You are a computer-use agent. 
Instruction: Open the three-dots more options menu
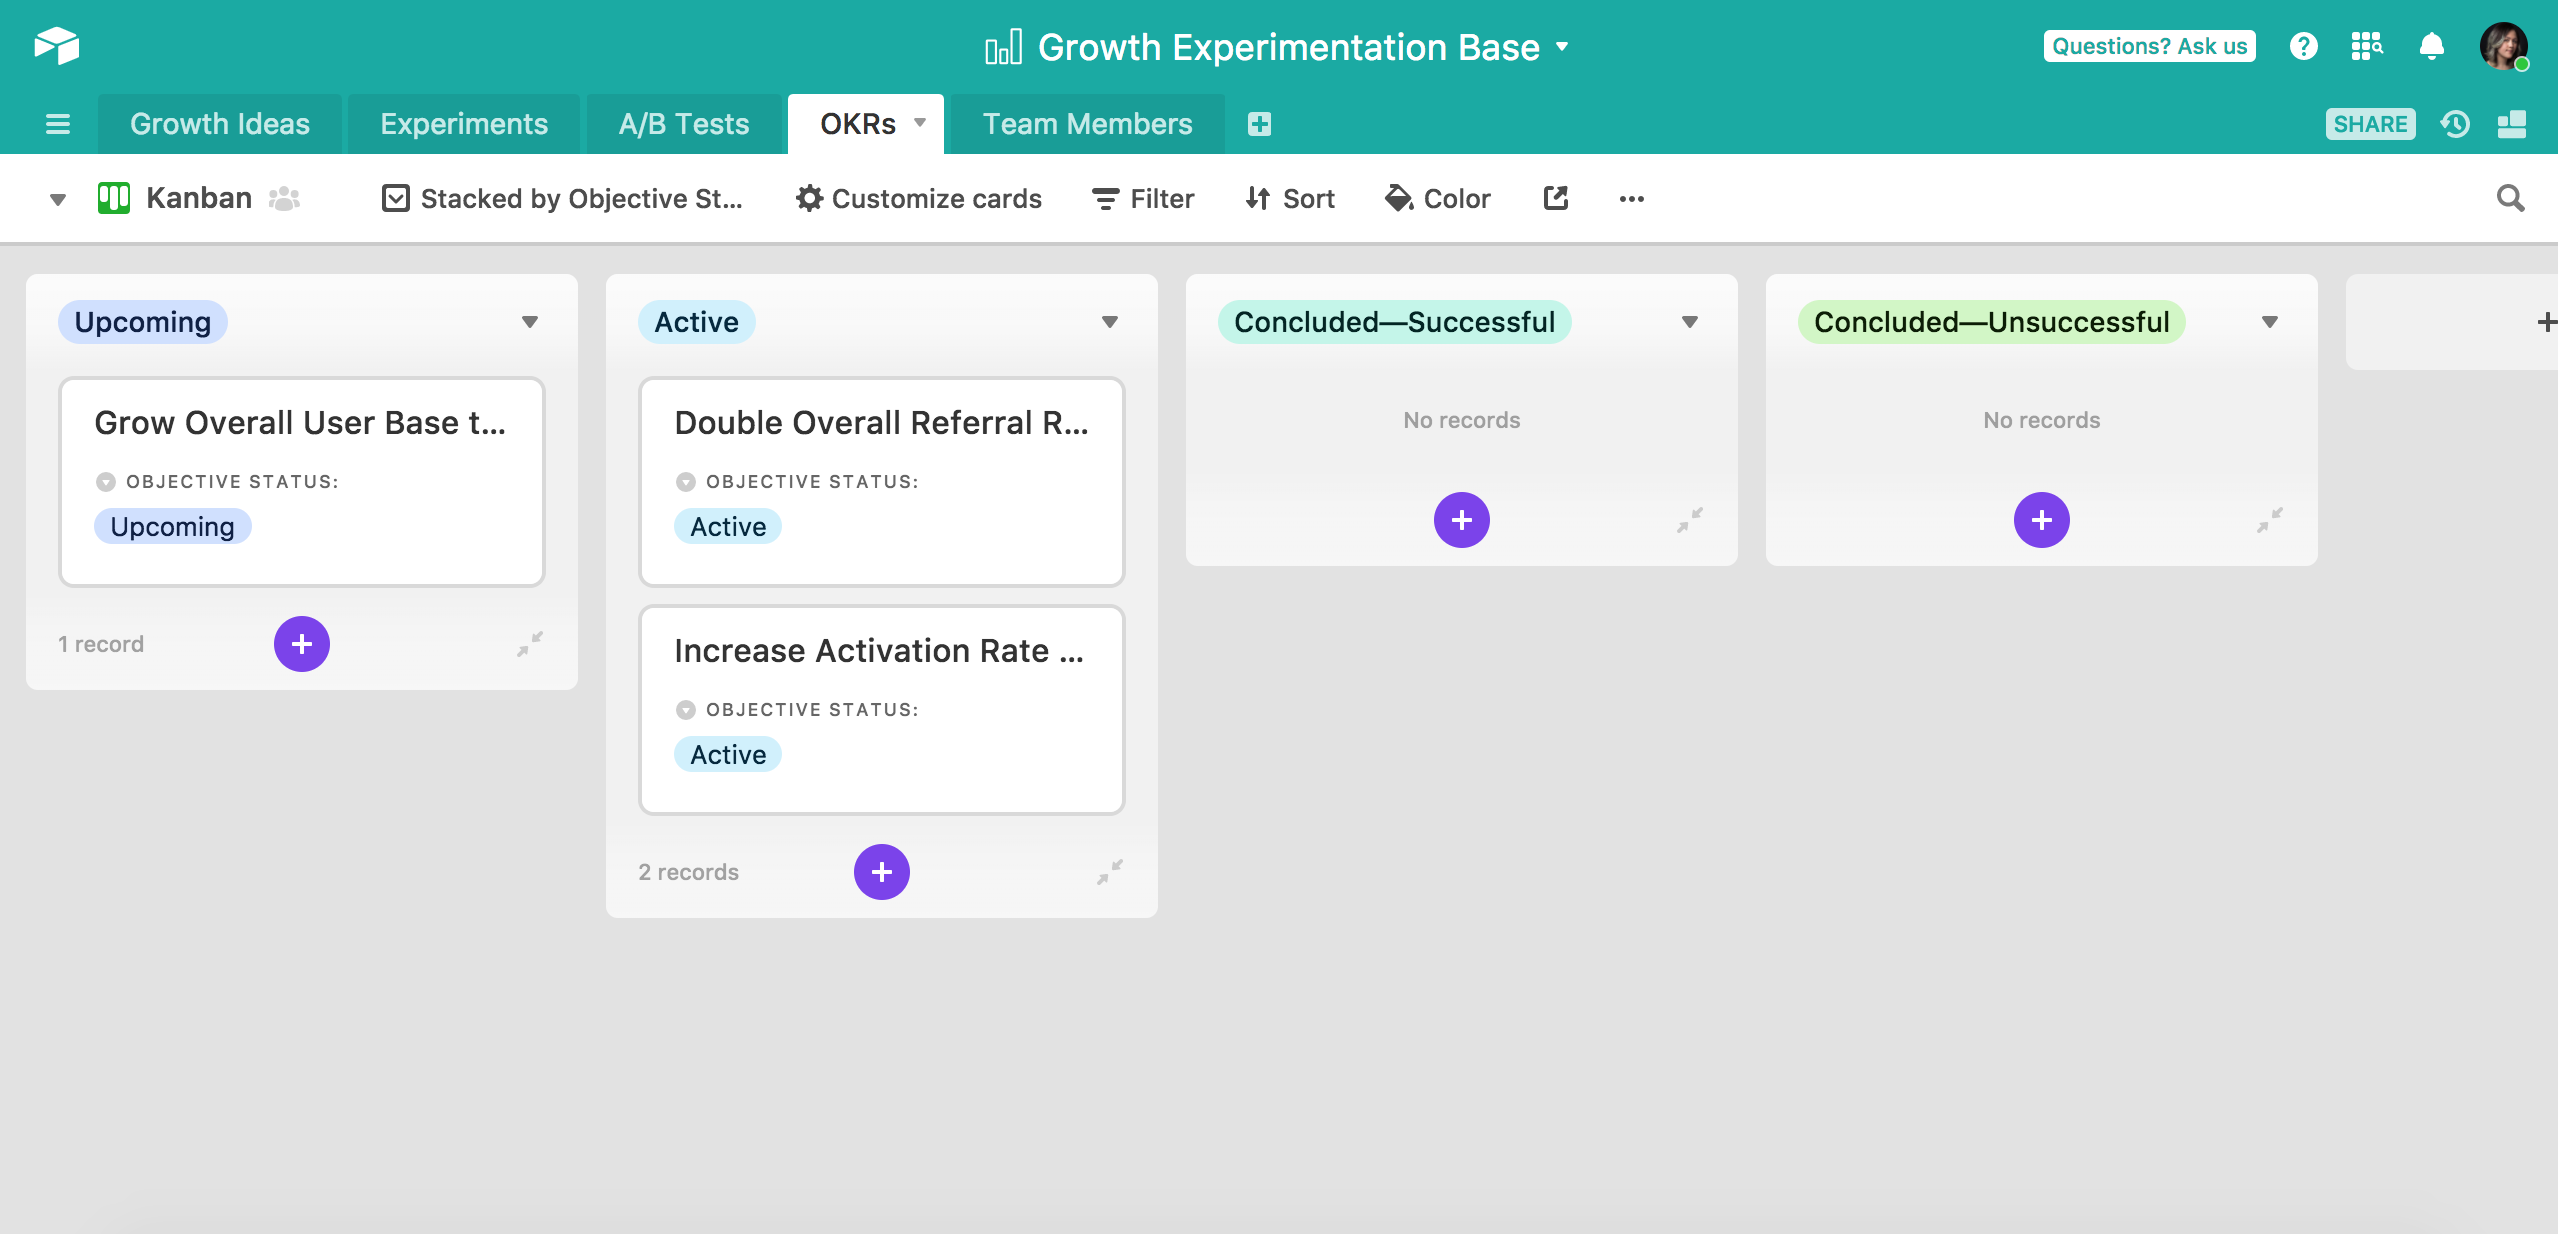[x=1631, y=198]
